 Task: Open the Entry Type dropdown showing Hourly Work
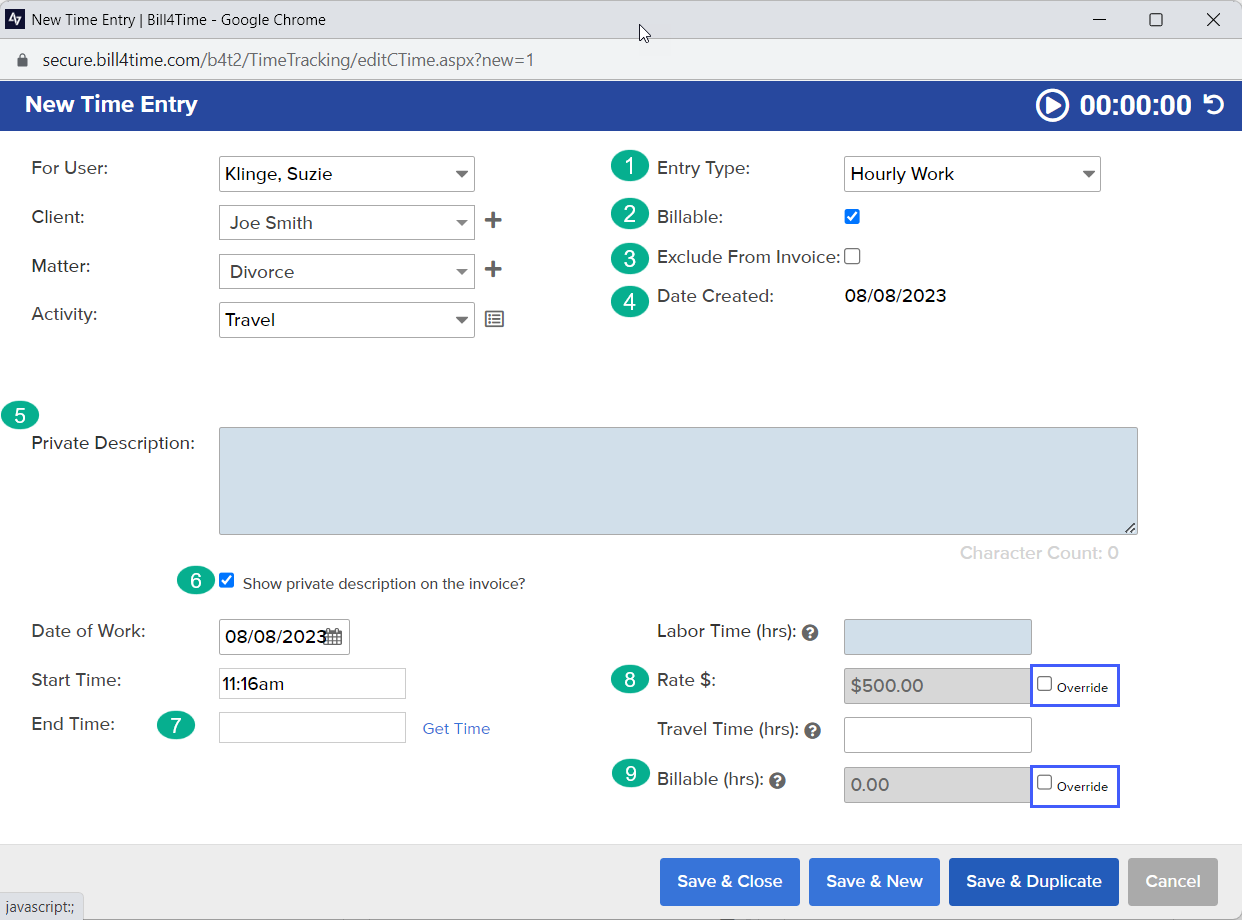click(x=972, y=174)
